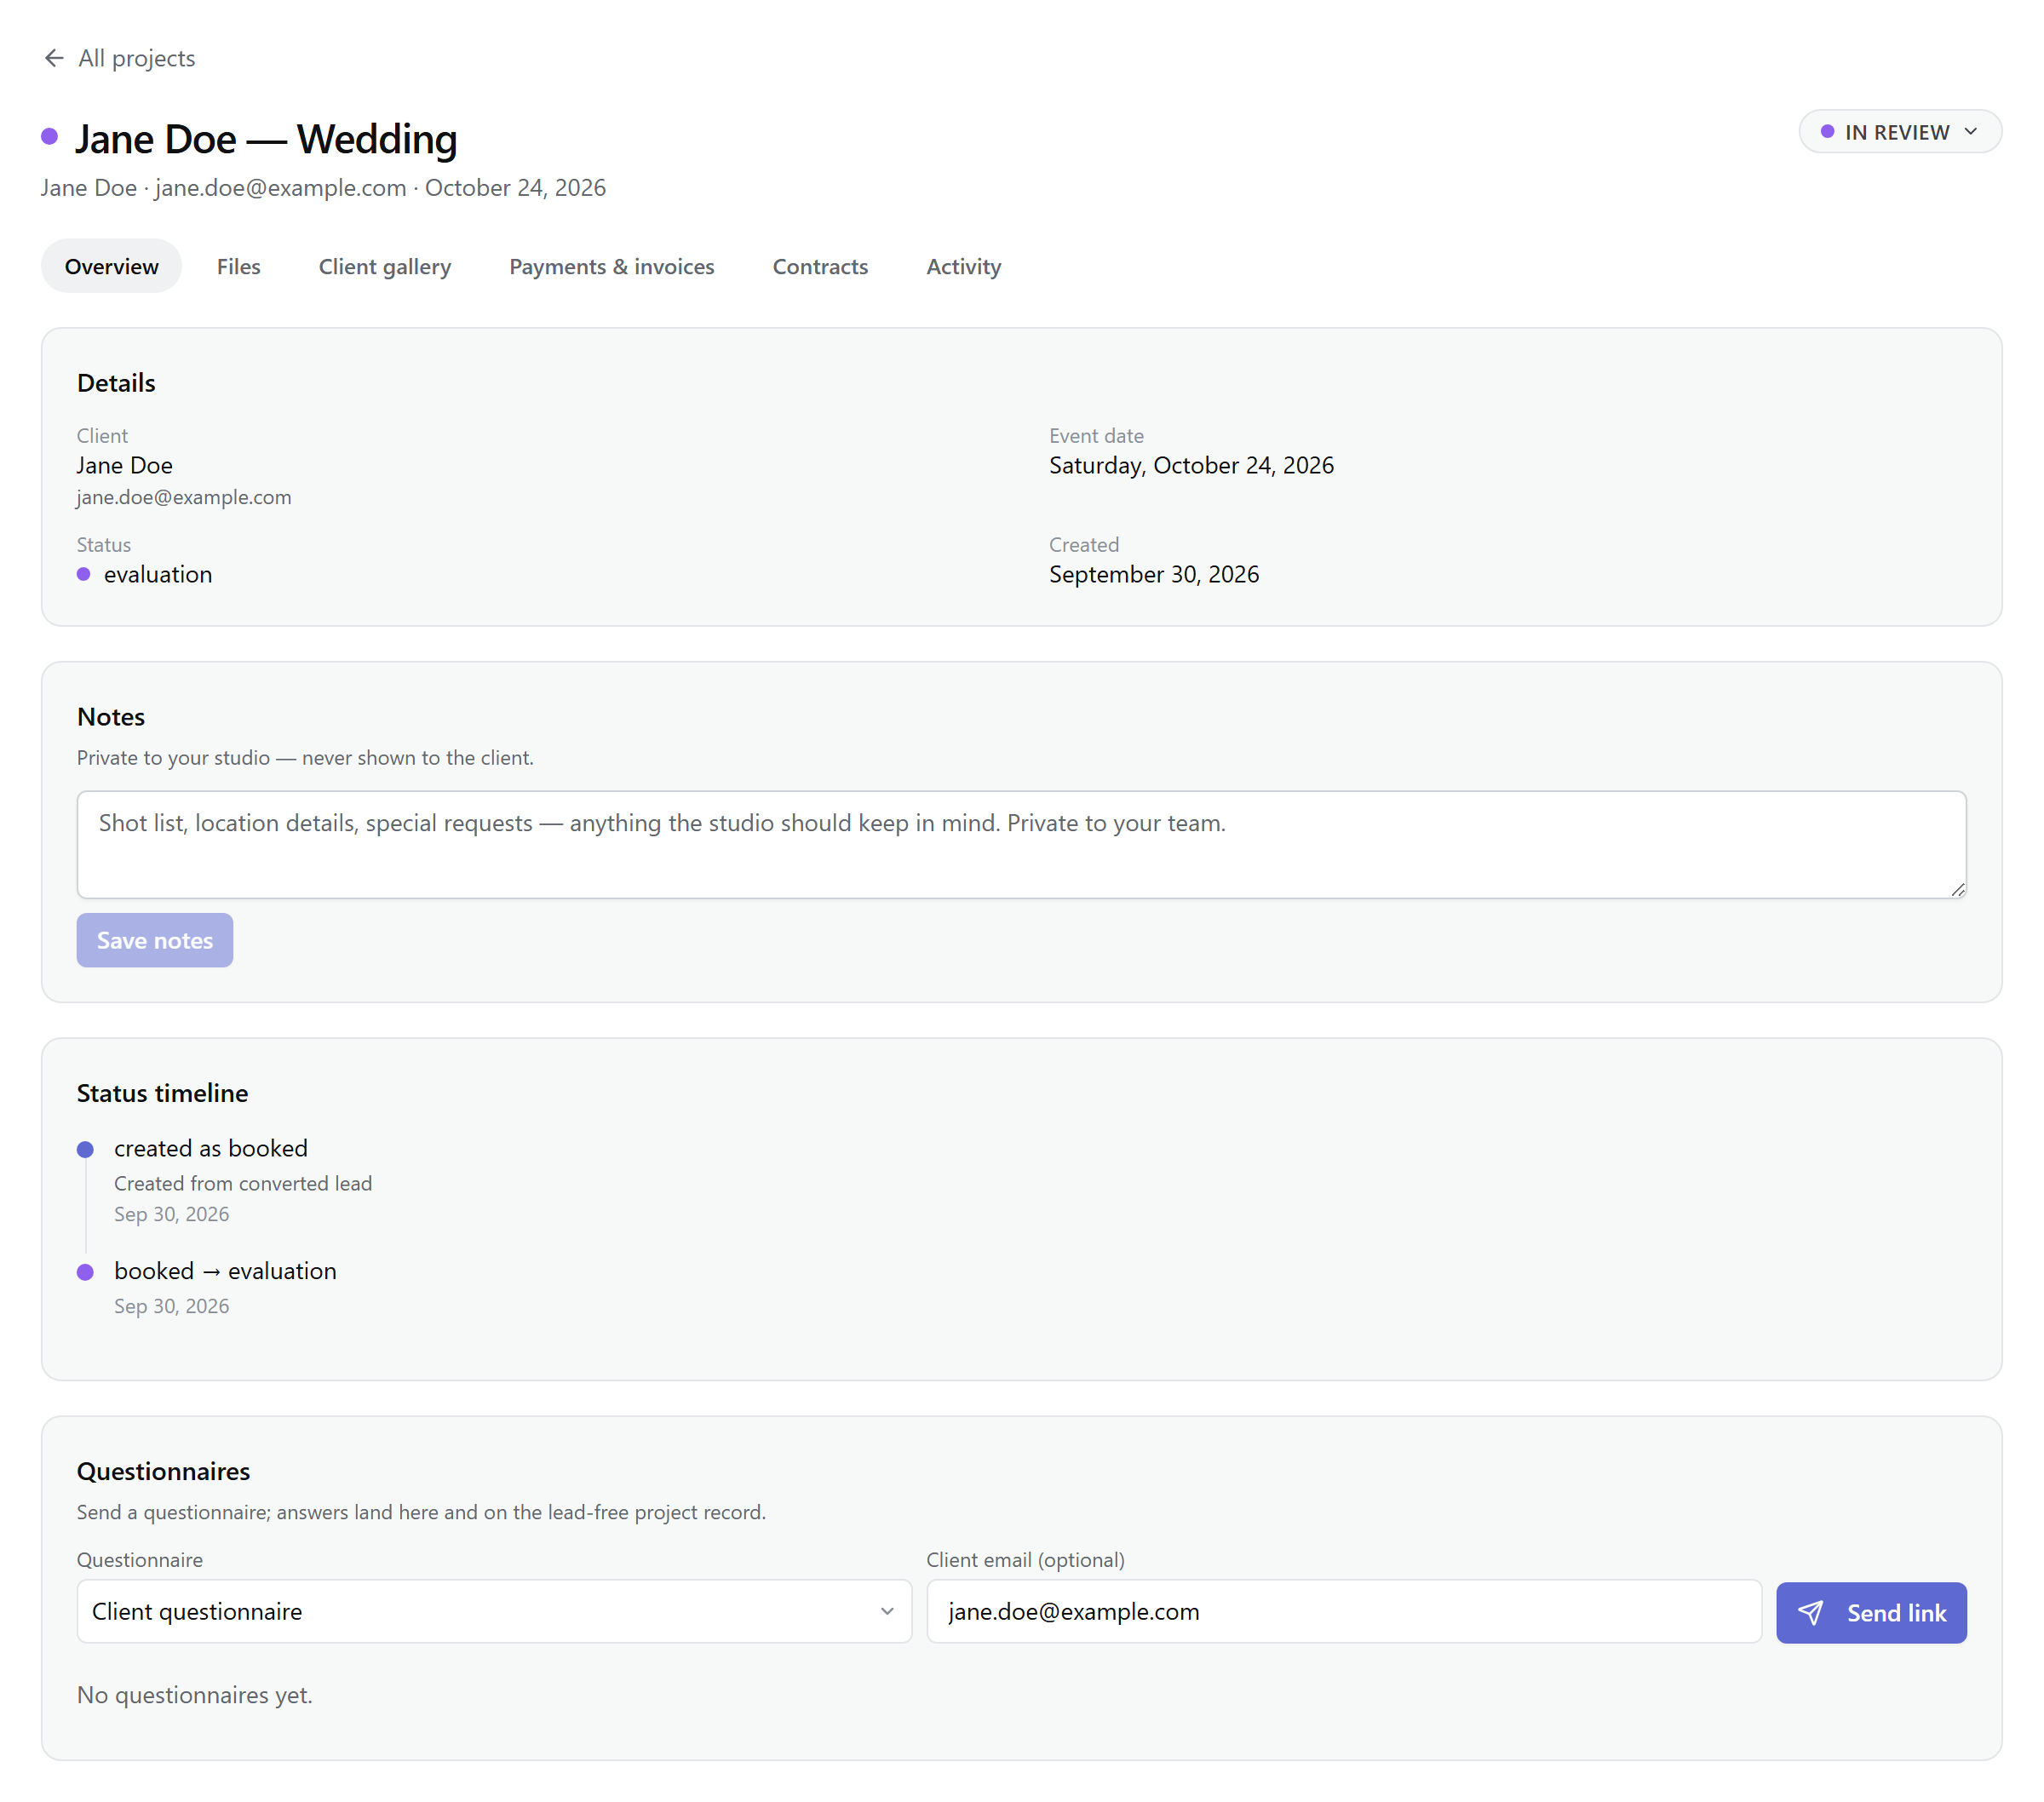This screenshot has width=2044, height=1802.
Task: Click the purple dot beside Jane Doe — Wedding title
Action: point(49,136)
